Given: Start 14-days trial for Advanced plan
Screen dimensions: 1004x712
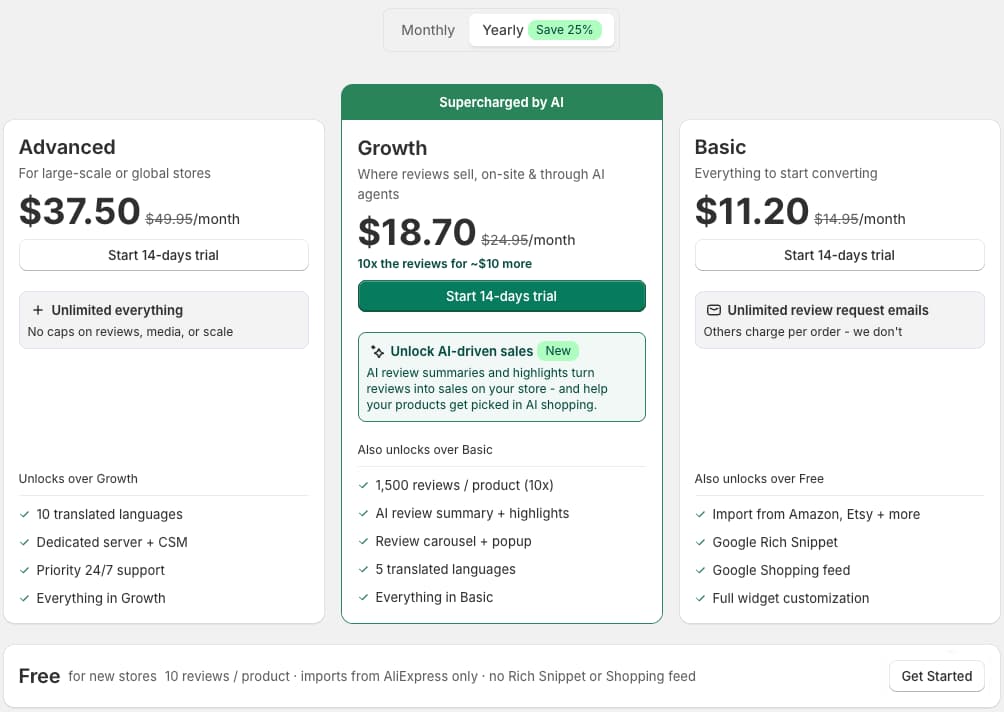Looking at the screenshot, I should pyautogui.click(x=163, y=255).
